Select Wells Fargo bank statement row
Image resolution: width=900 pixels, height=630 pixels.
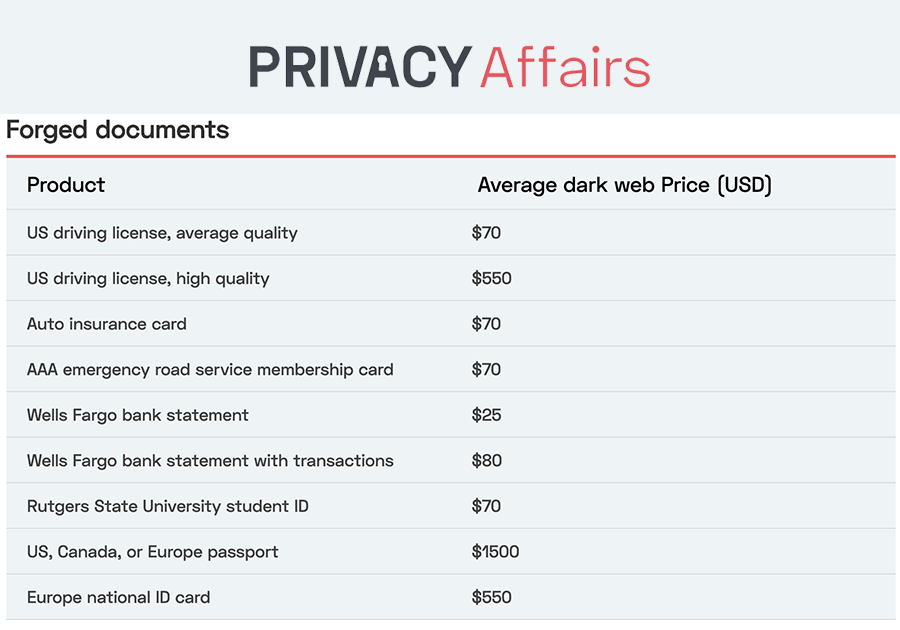[x=138, y=415]
